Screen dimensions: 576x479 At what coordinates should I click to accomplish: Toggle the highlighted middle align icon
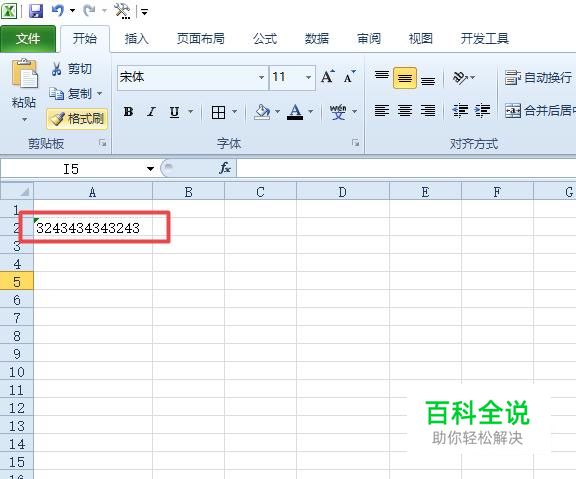(405, 78)
